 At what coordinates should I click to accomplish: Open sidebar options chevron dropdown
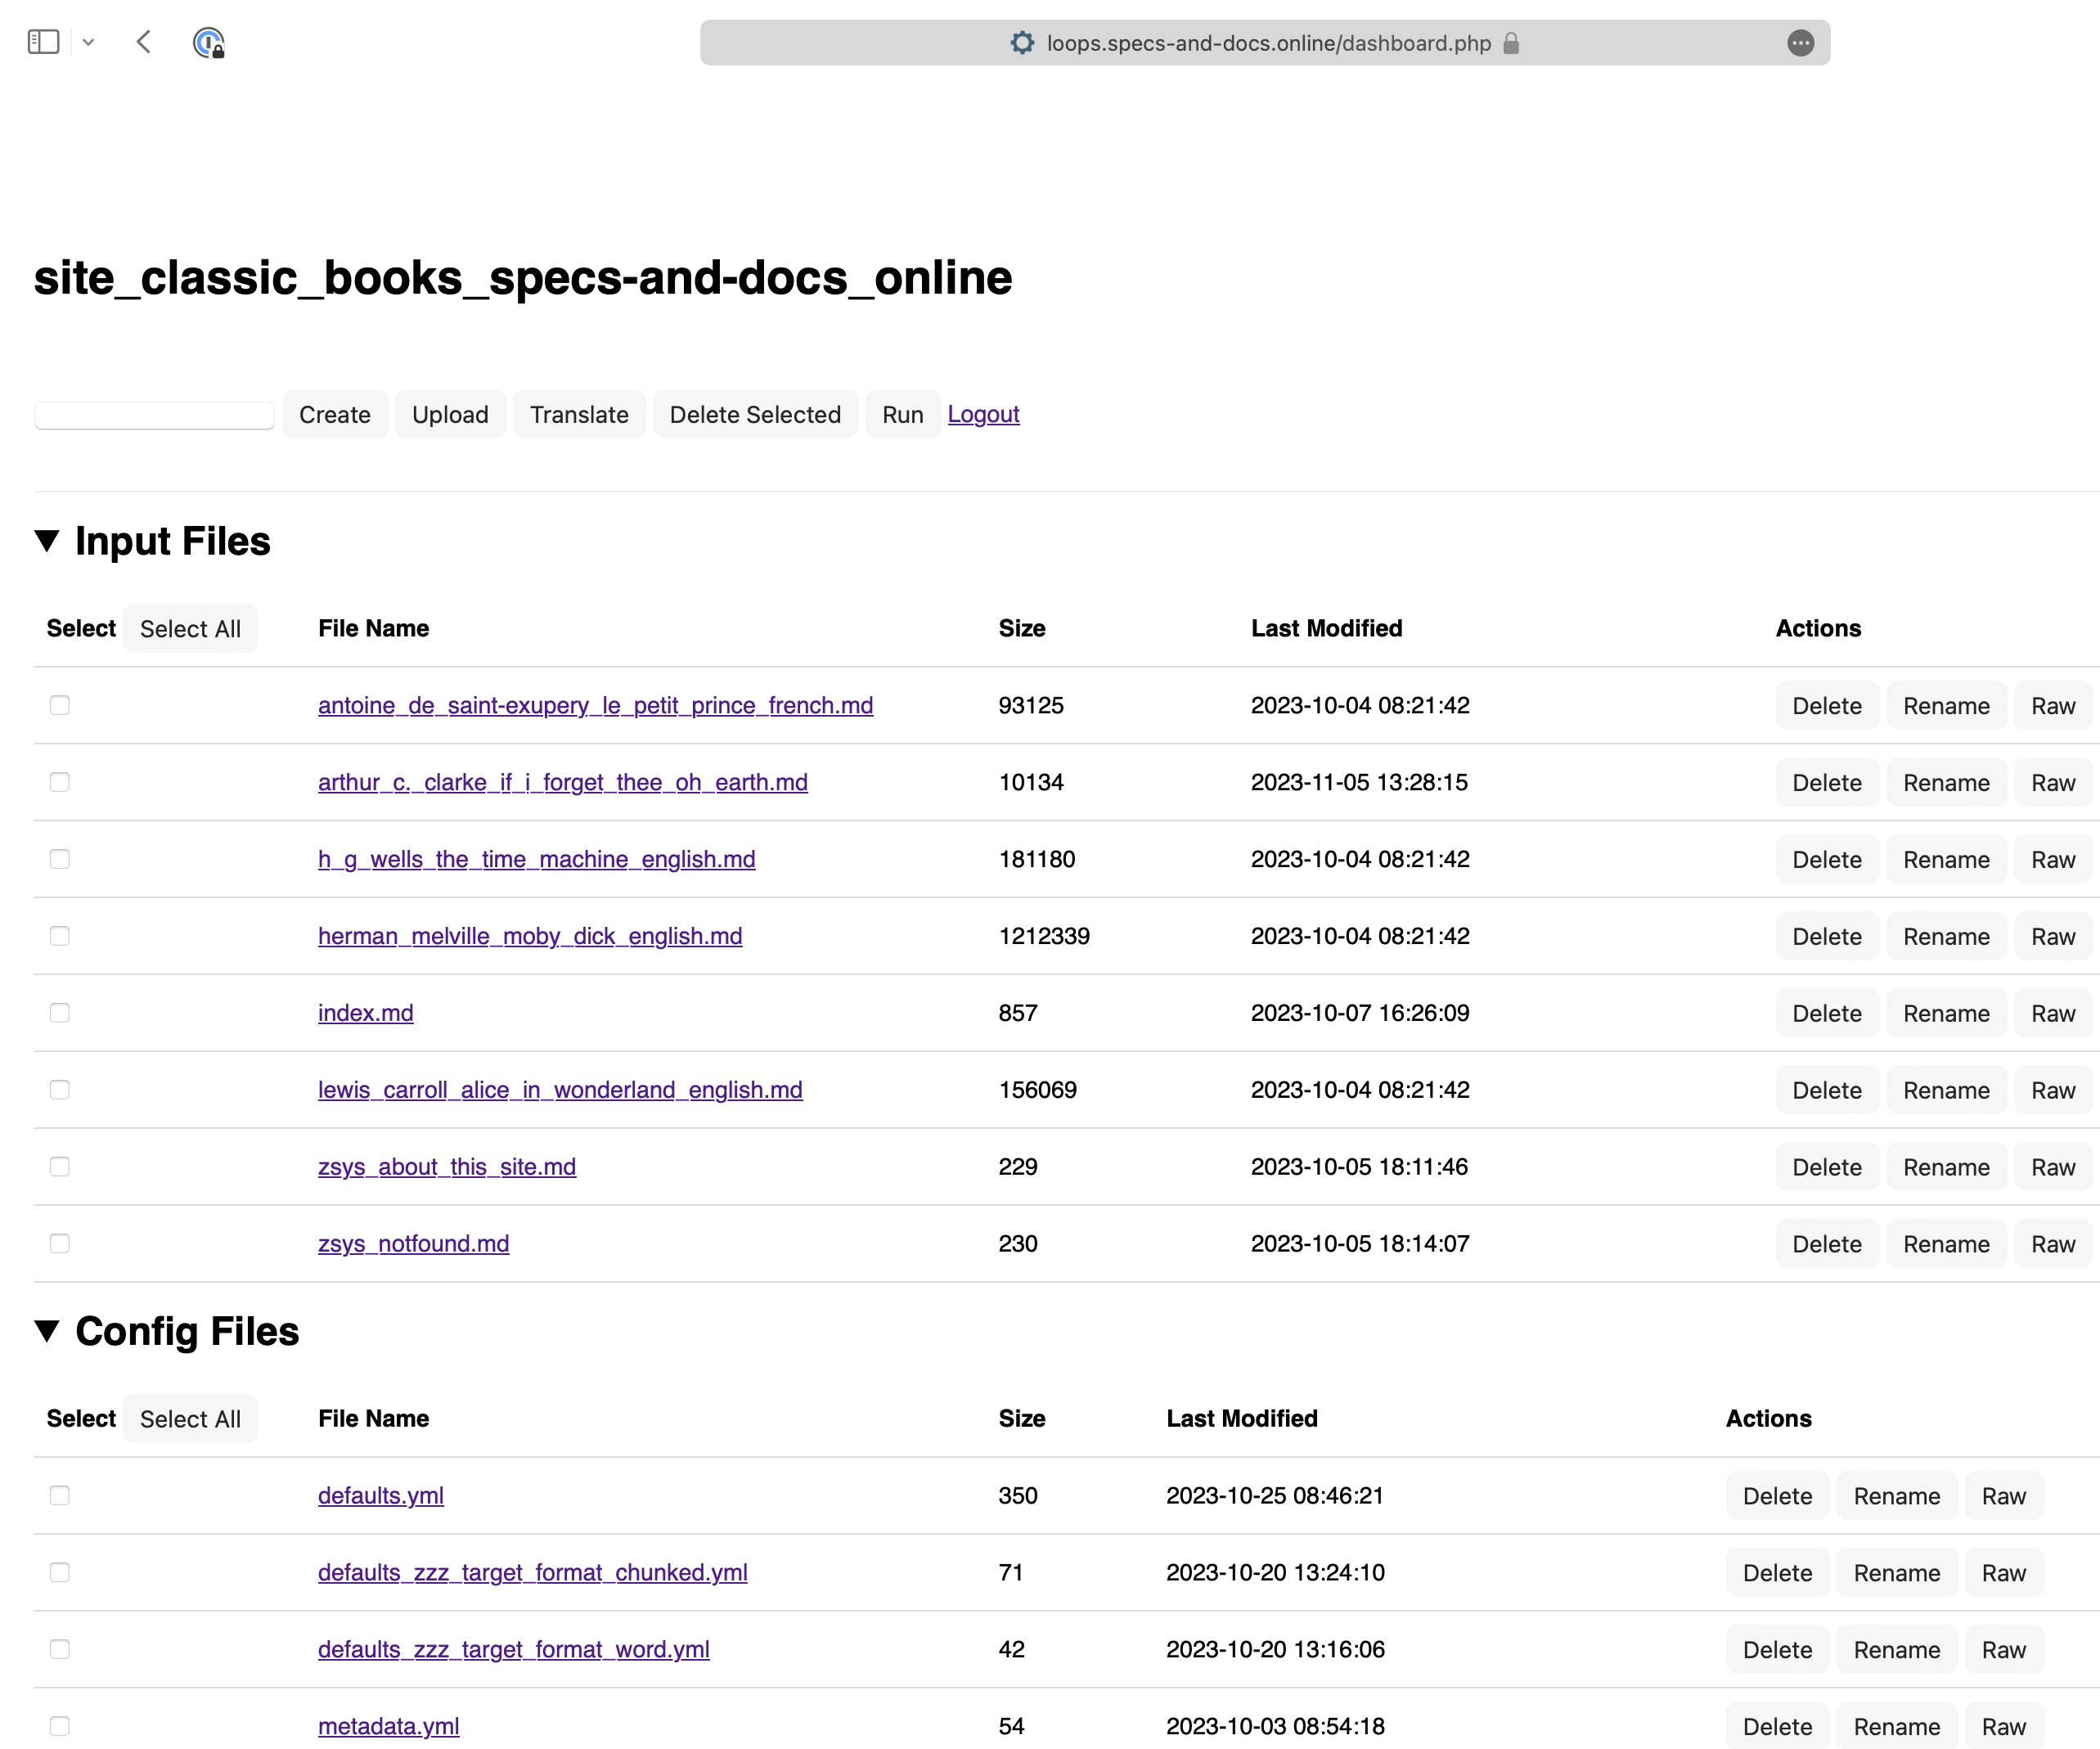click(88, 42)
